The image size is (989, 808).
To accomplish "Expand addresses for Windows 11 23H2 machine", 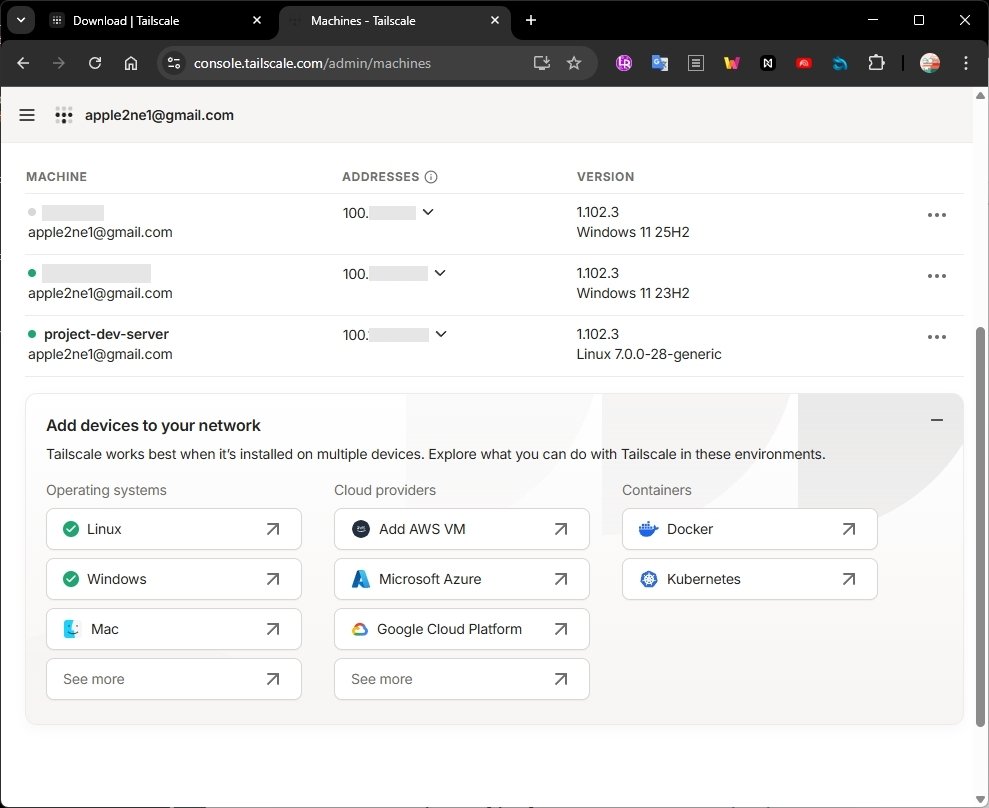I will [x=440, y=273].
